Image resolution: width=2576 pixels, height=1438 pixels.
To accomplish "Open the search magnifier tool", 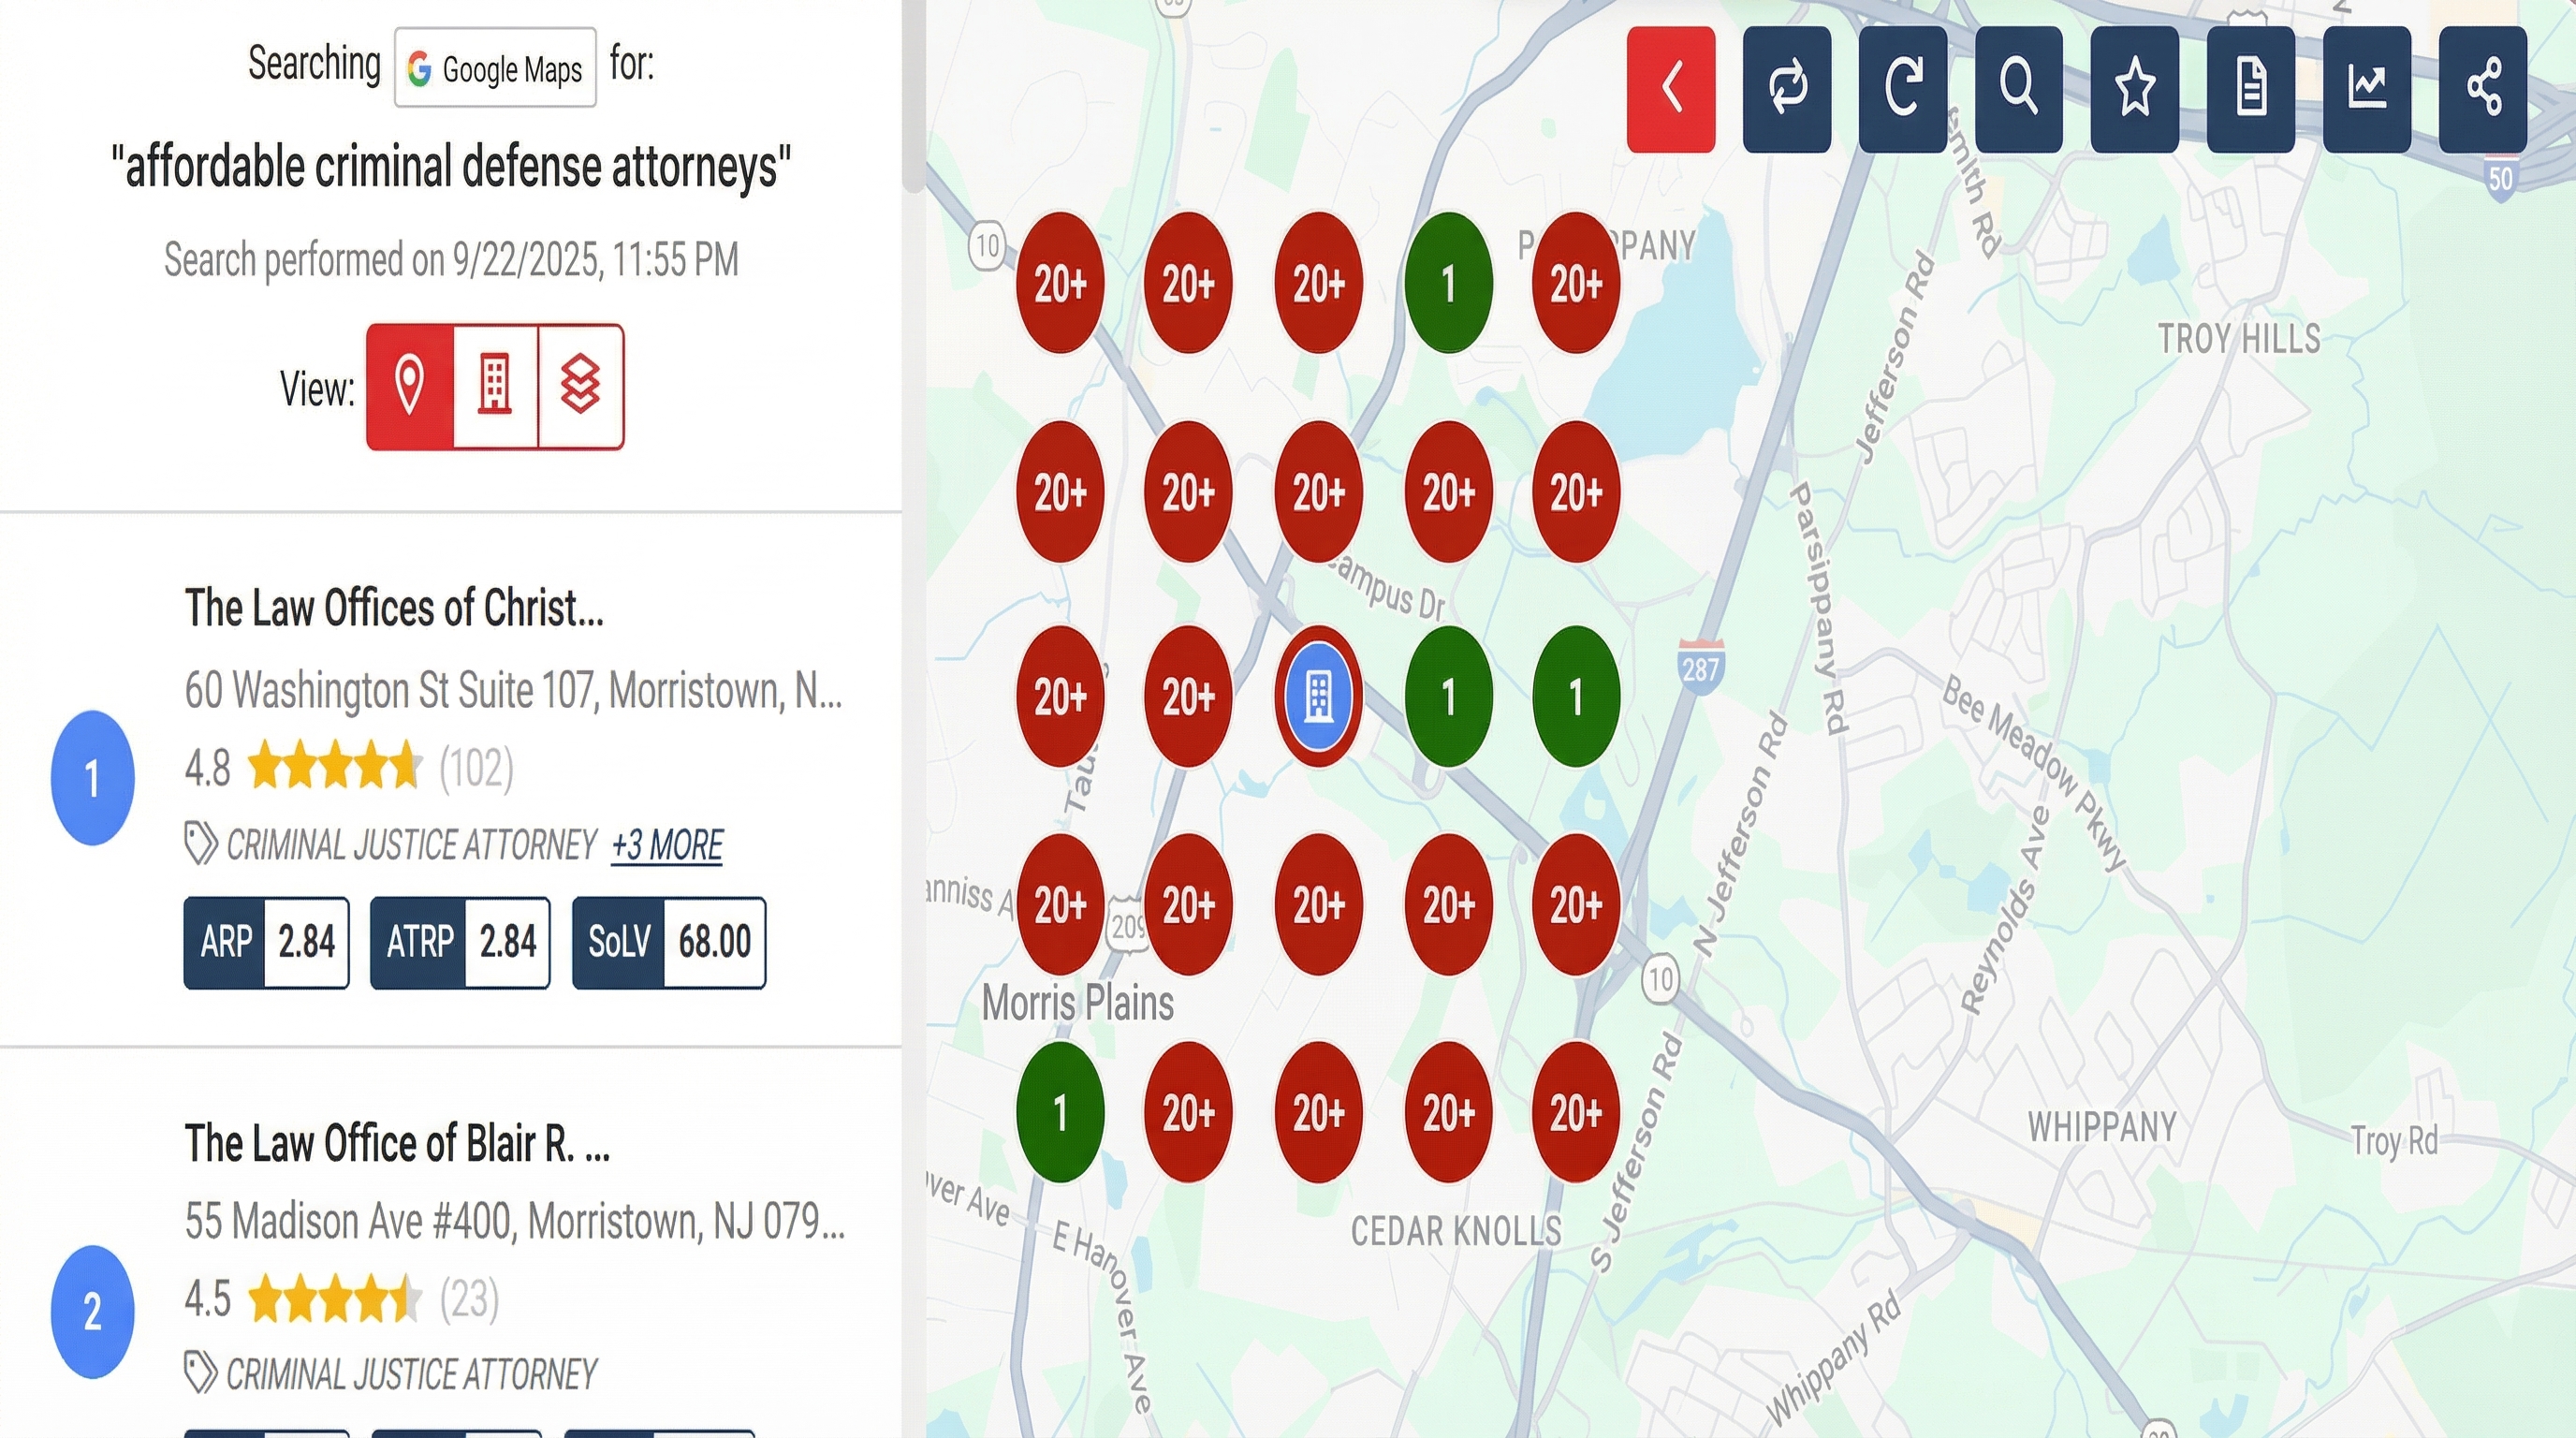I will pos(2018,88).
